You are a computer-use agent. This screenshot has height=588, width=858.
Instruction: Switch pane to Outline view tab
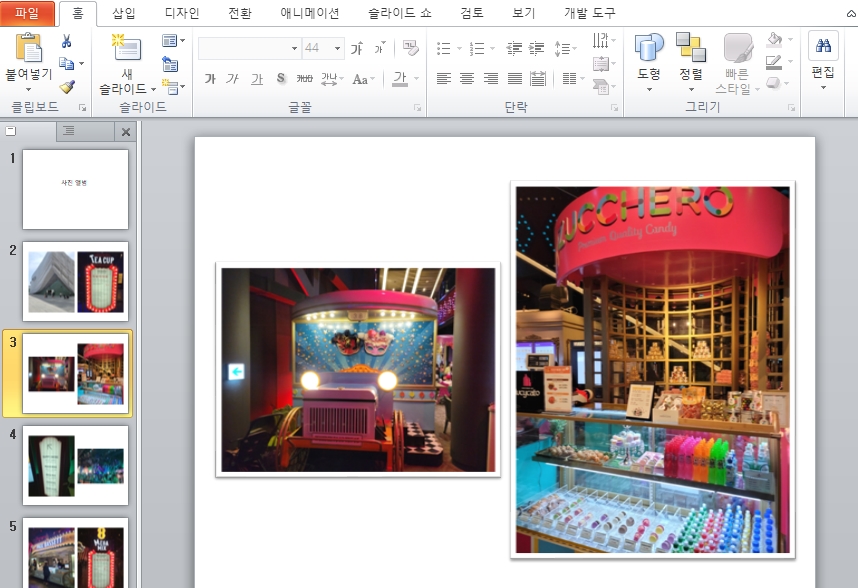pos(69,131)
